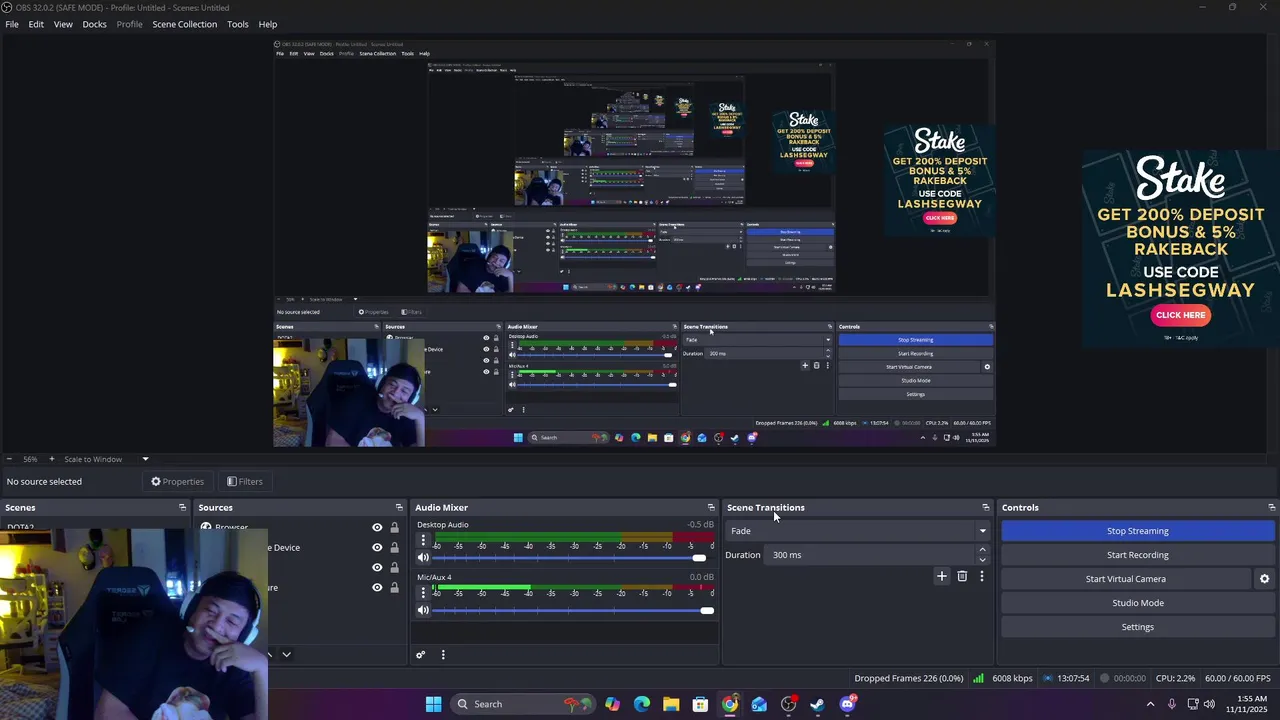The height and width of the screenshot is (720, 1280).
Task: Open the Edit menu
Action: pyautogui.click(x=36, y=24)
